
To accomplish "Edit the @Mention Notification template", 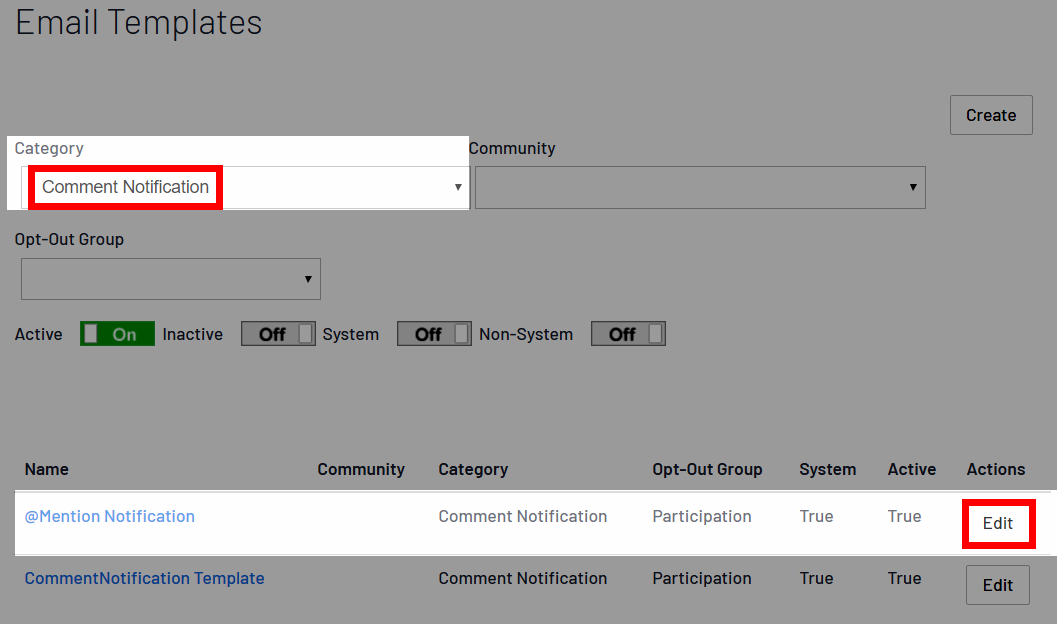I will (x=998, y=524).
